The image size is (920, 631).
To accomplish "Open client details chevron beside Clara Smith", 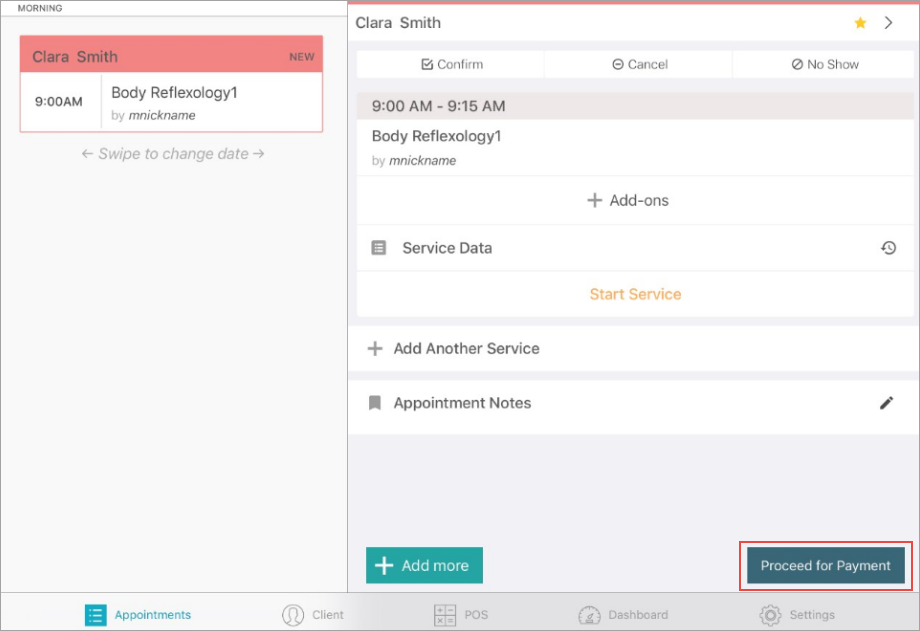I will click(888, 23).
